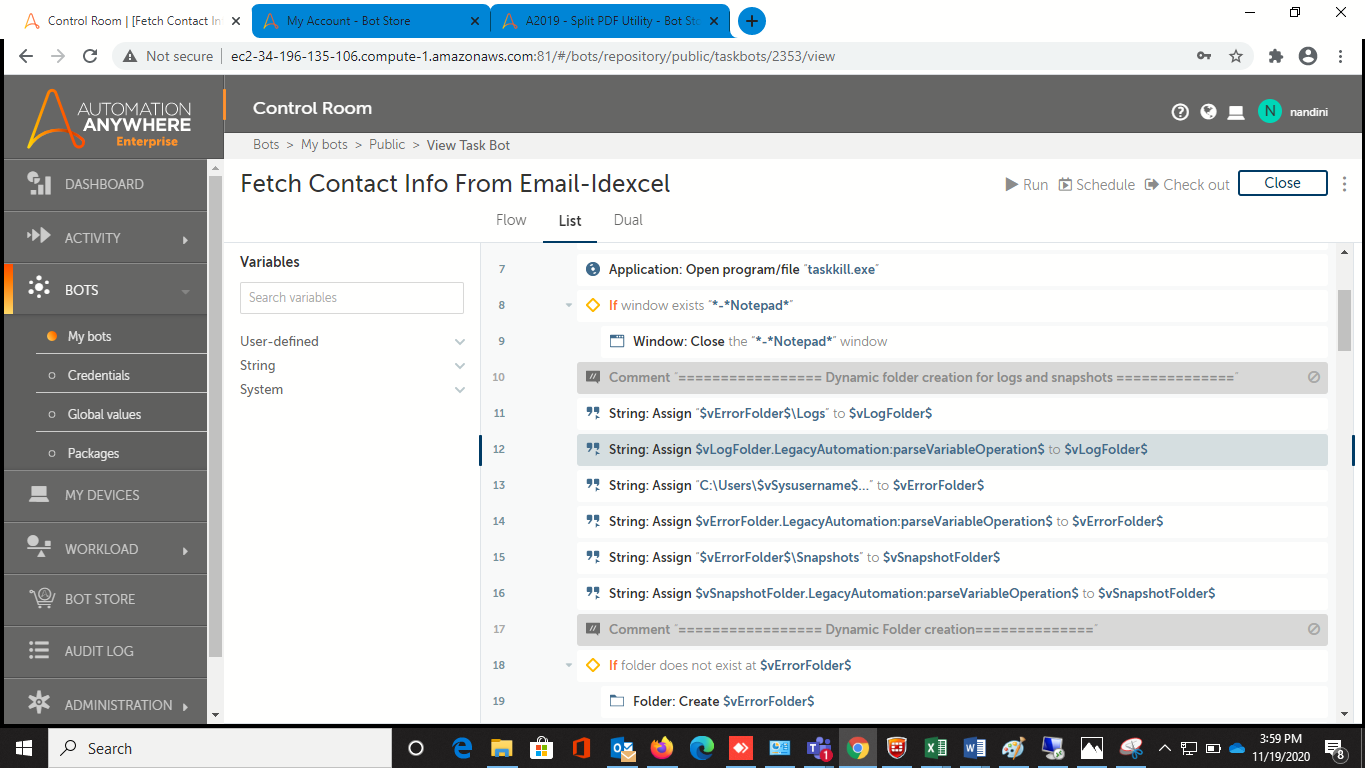The width and height of the screenshot is (1365, 768).
Task: Click the Check out button
Action: 1187,184
